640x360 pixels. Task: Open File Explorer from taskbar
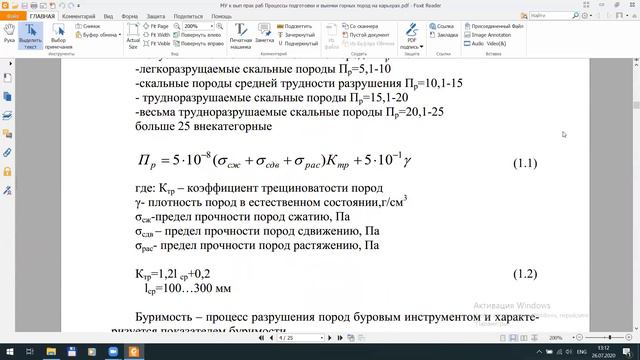(51, 351)
